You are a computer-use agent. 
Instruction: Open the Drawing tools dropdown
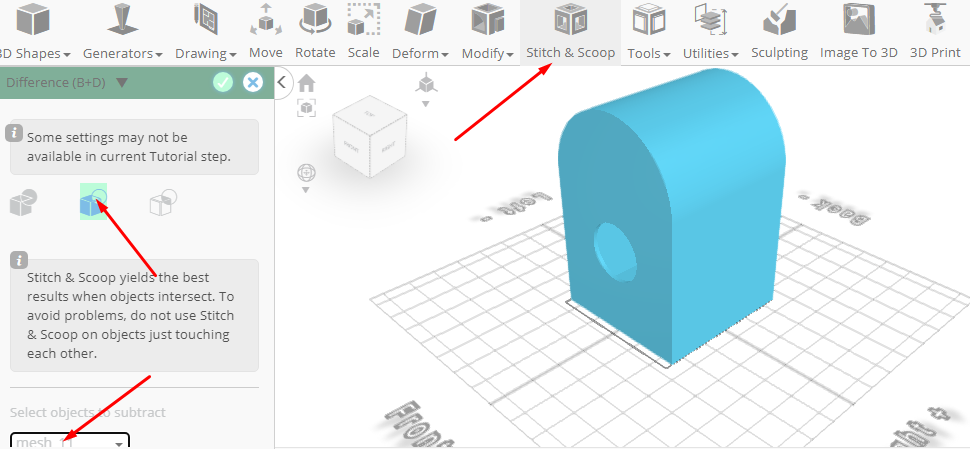click(x=205, y=31)
